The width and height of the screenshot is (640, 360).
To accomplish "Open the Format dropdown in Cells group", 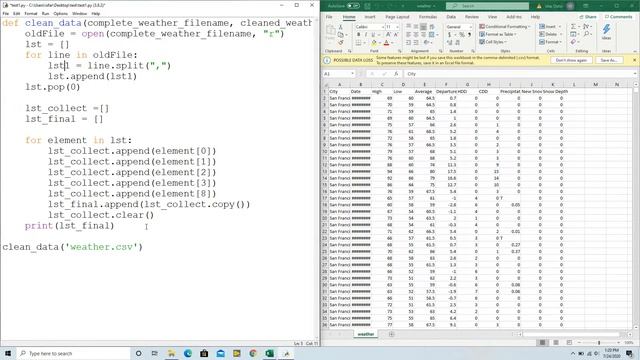I will click(550, 42).
